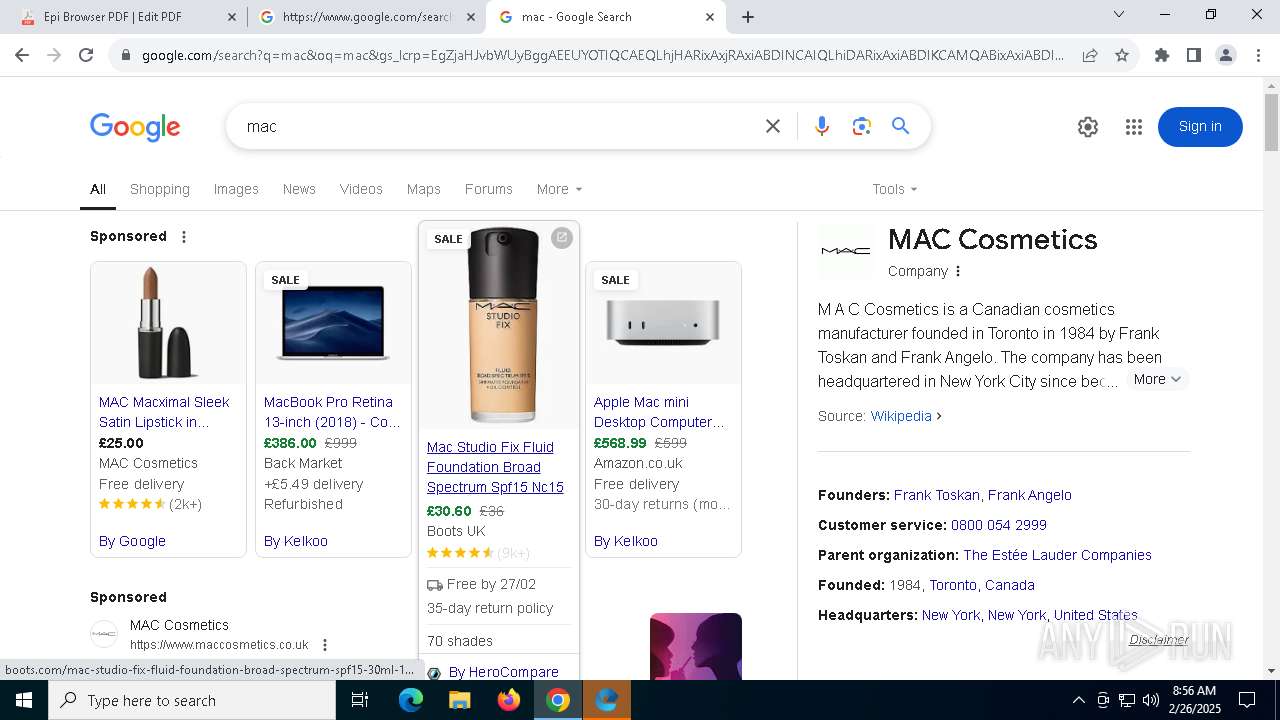
Task: Reload the page
Action: 86,55
